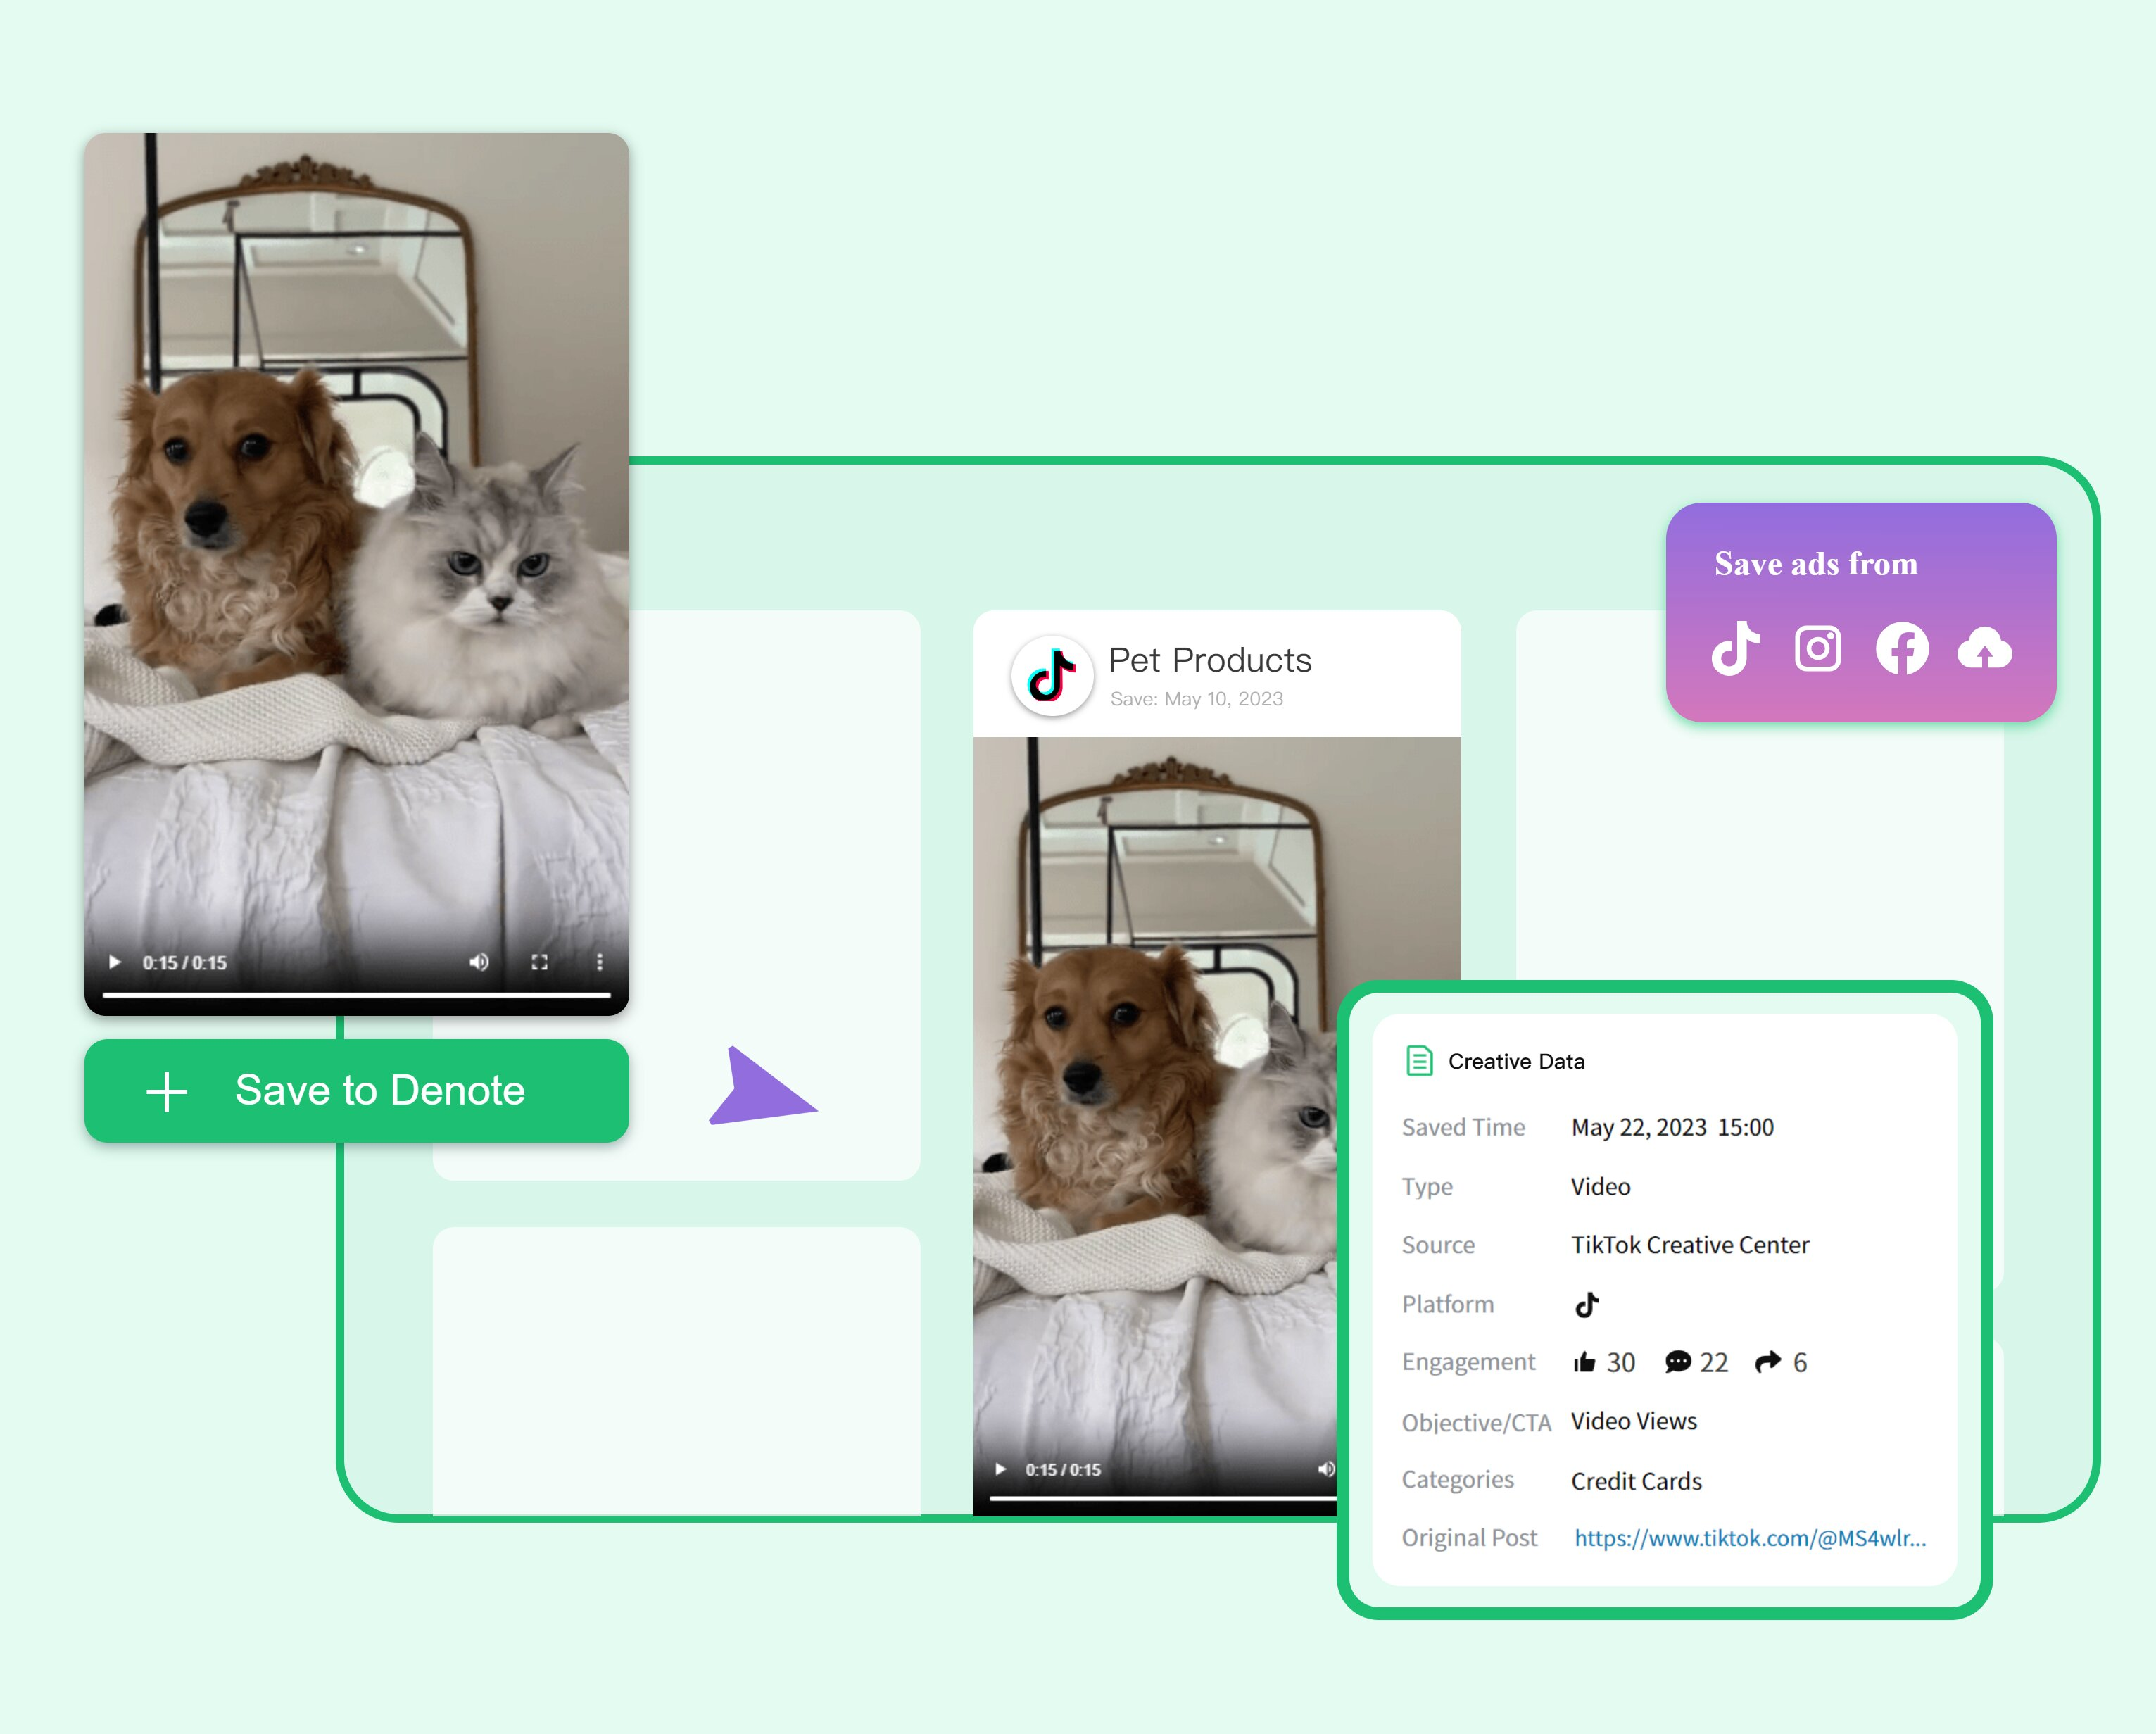Click the TikTok icon in Platform row

point(1587,1304)
